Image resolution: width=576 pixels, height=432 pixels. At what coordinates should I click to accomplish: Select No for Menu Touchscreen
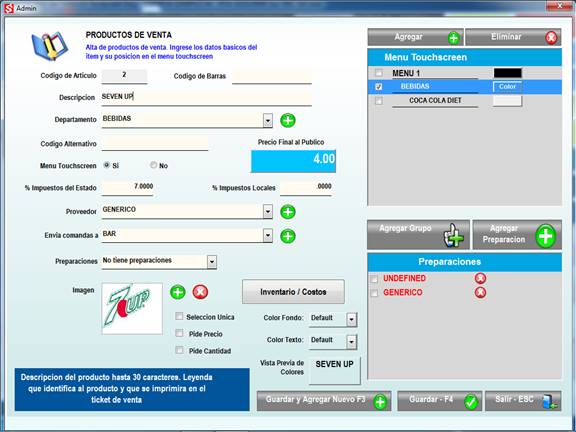pos(153,165)
